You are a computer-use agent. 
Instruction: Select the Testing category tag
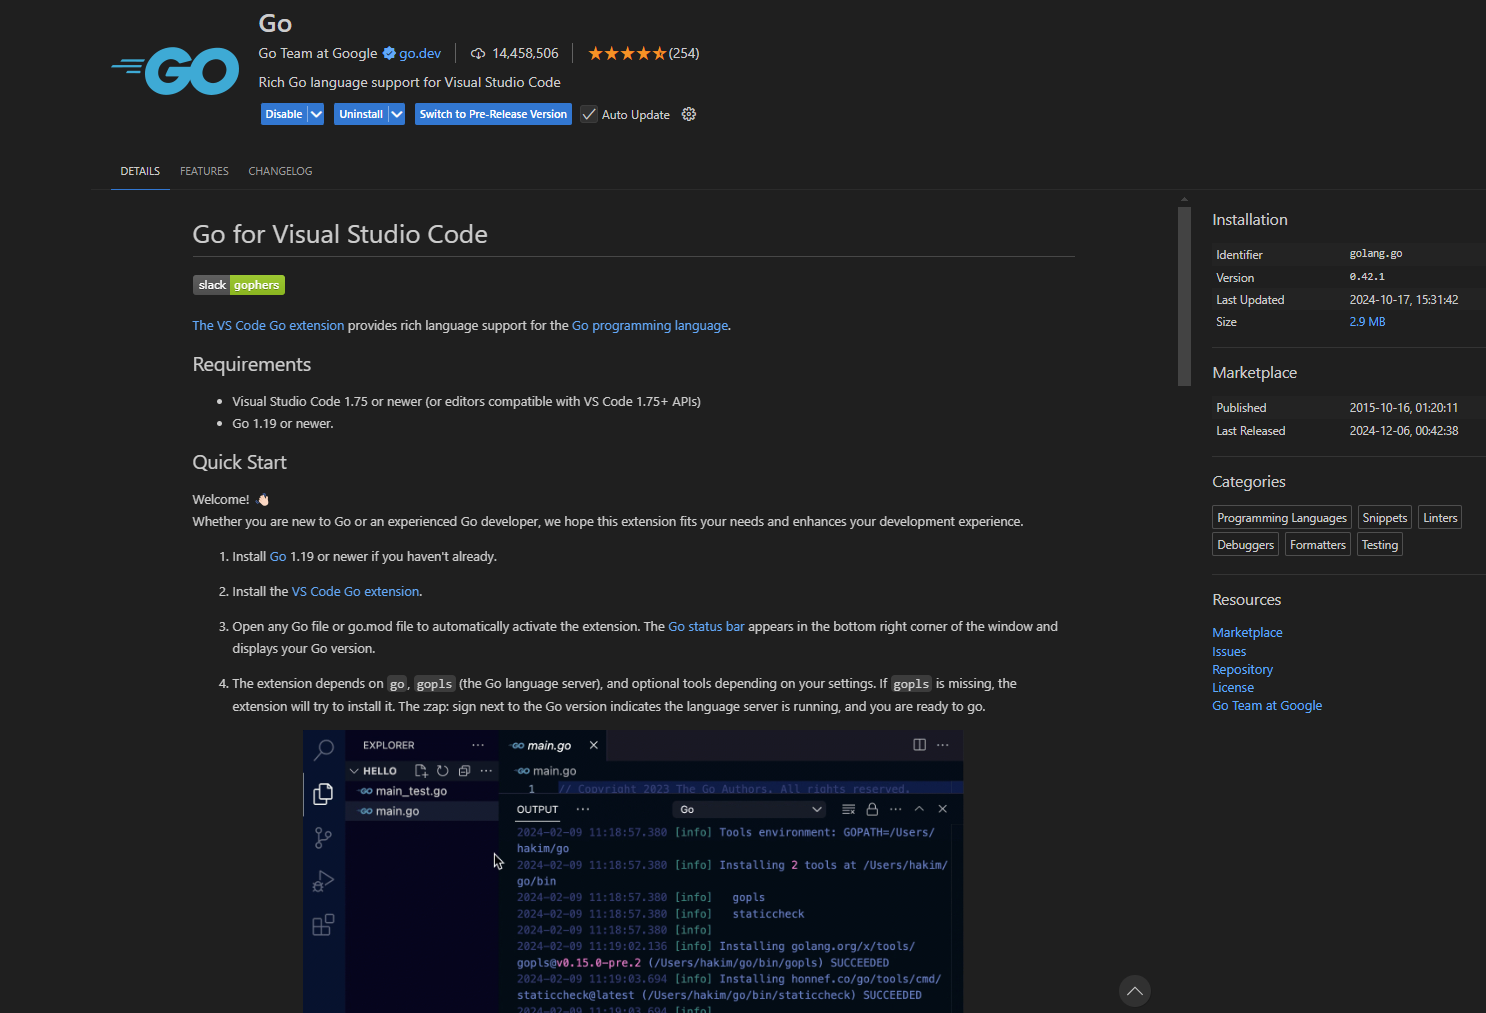point(1380,544)
